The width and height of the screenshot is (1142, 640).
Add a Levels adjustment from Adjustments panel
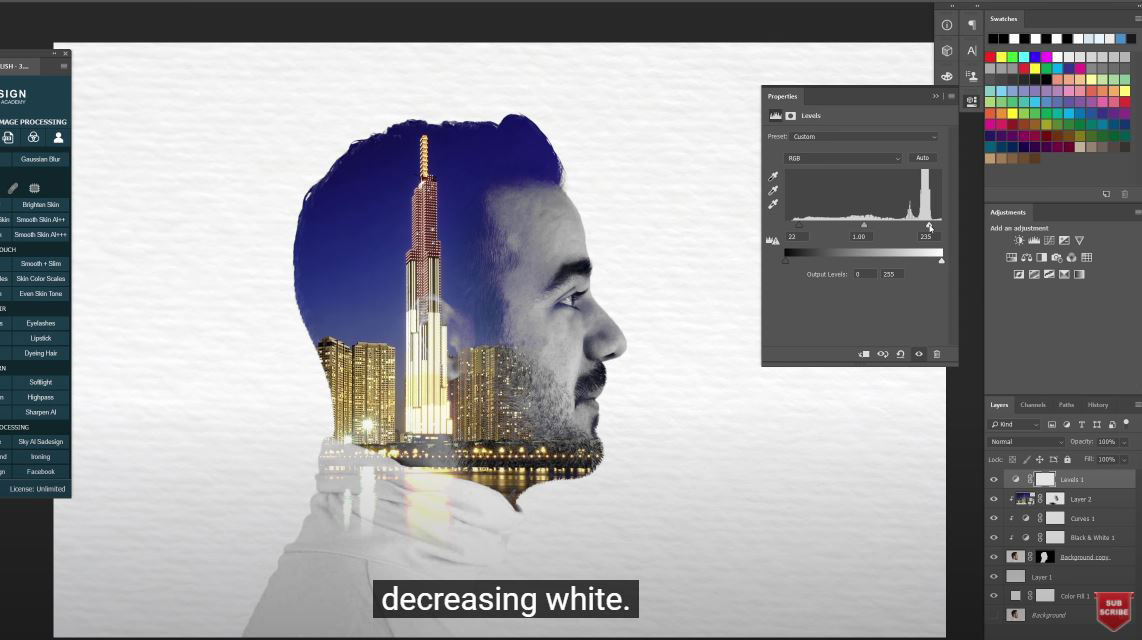1033,240
